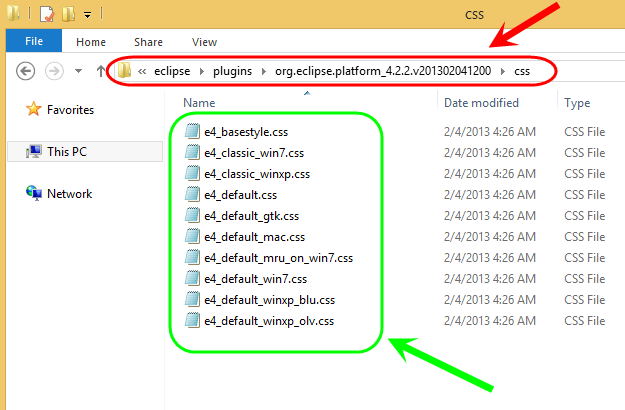The width and height of the screenshot is (625, 410).
Task: Click the Properties icon in quick access toolbar
Action: [47, 14]
